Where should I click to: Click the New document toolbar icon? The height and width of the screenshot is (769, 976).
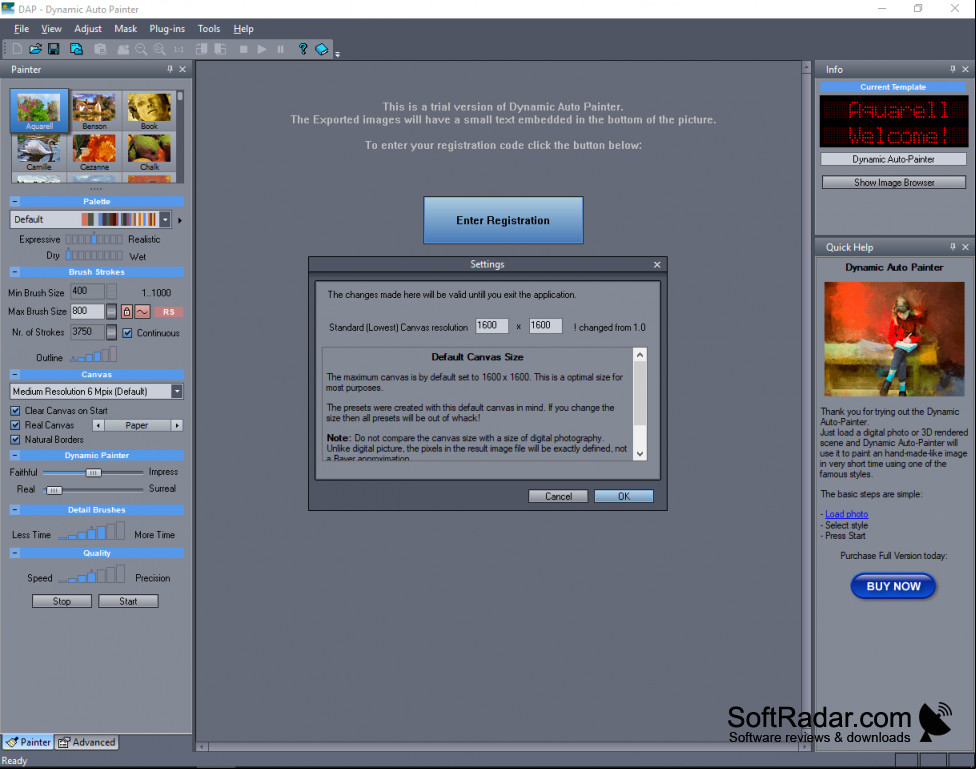(17, 49)
